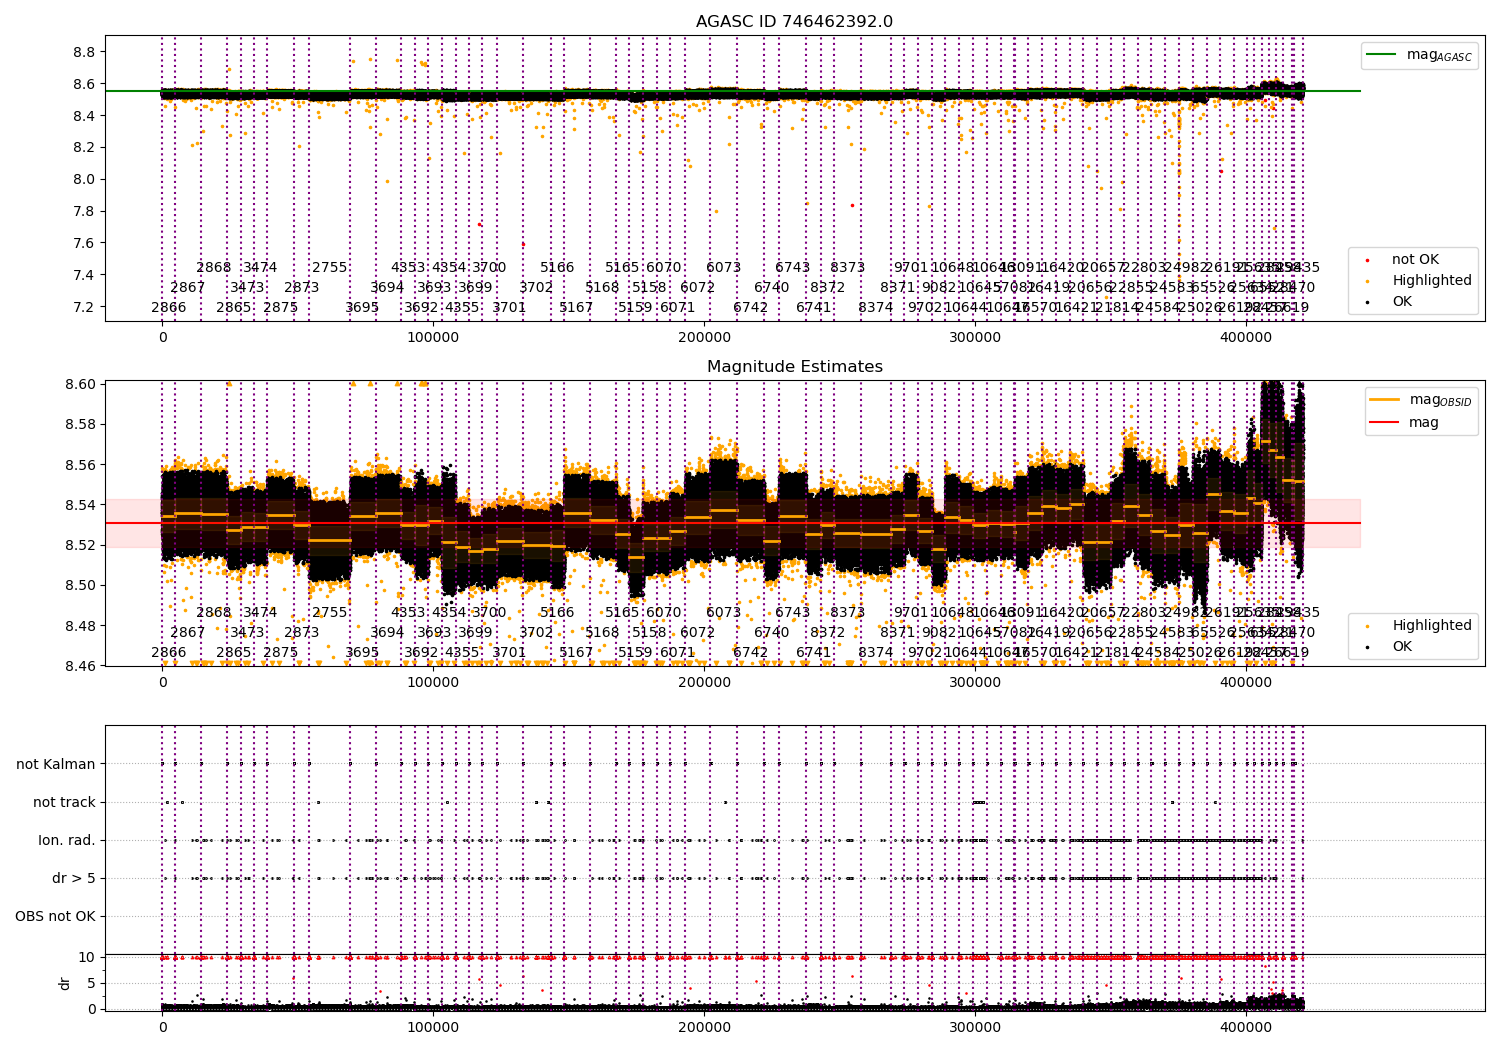
Task: Click y-tick 7.8 in the top plot
Action: 84,211
